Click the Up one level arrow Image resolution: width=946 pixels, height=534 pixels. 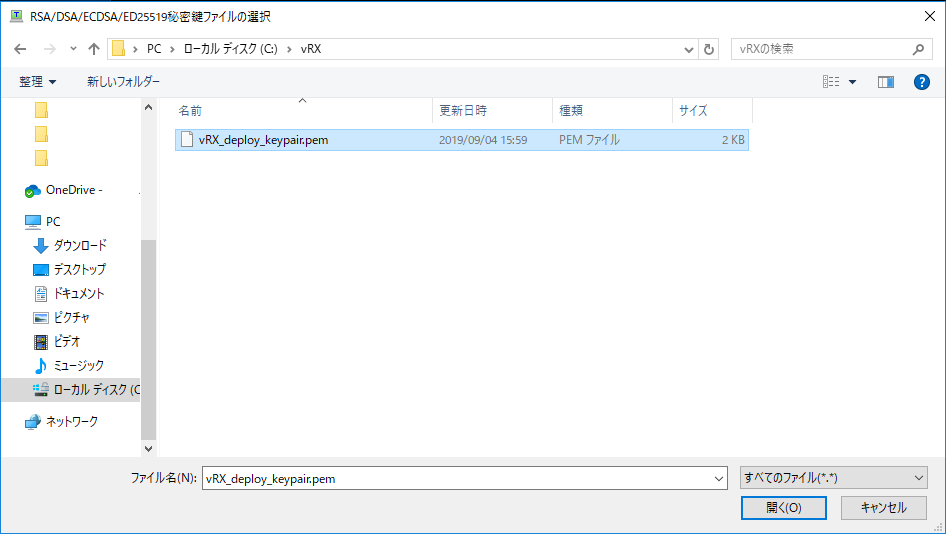point(94,49)
